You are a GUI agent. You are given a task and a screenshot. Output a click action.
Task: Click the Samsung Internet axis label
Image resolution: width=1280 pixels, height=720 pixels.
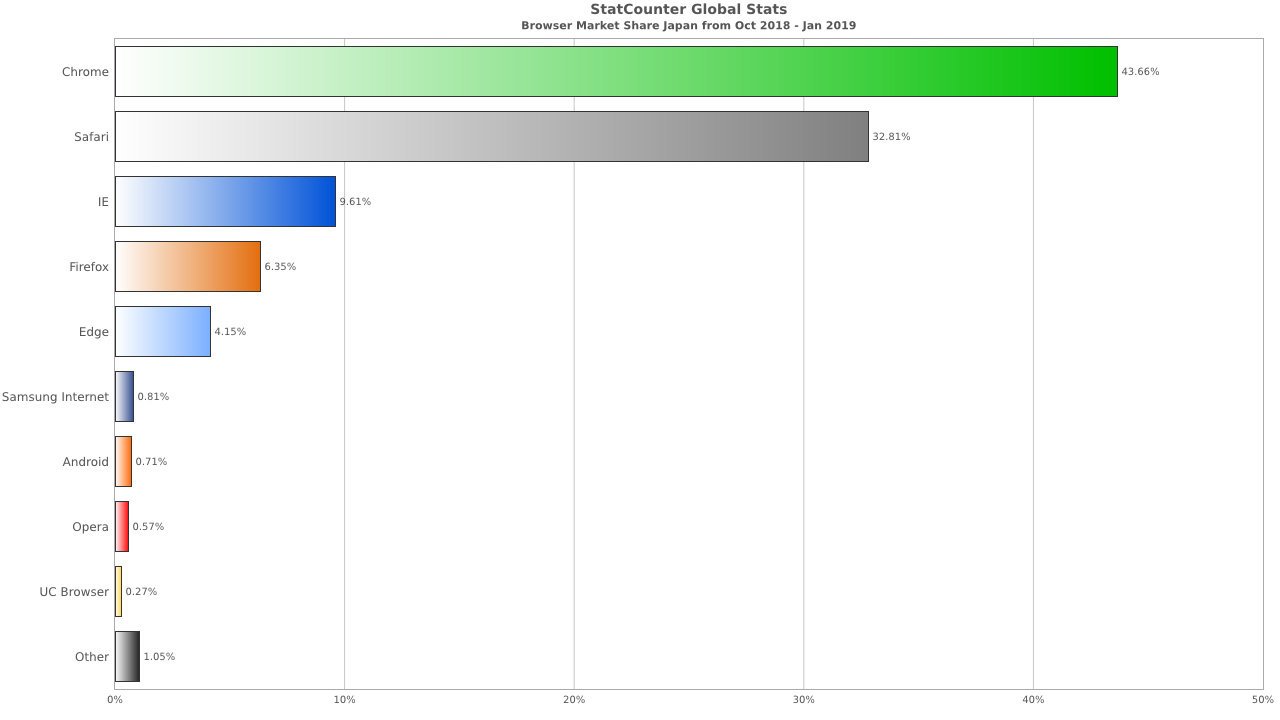[55, 397]
